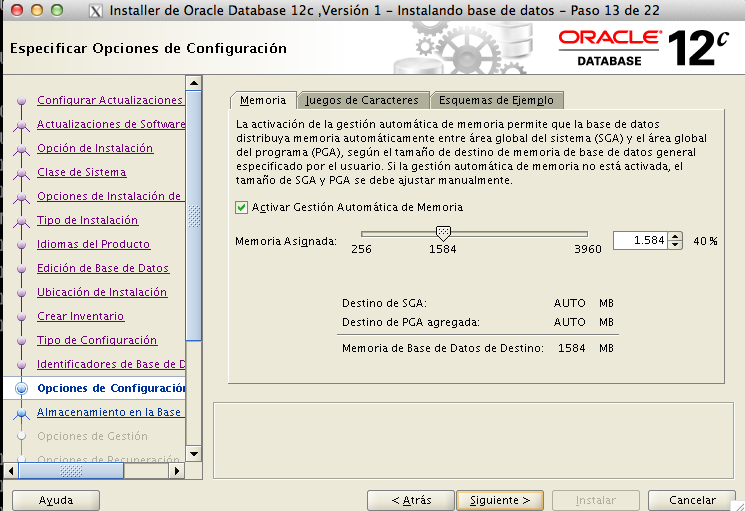
Task: Open the Edición de Base de Datos step
Action: coord(103,268)
